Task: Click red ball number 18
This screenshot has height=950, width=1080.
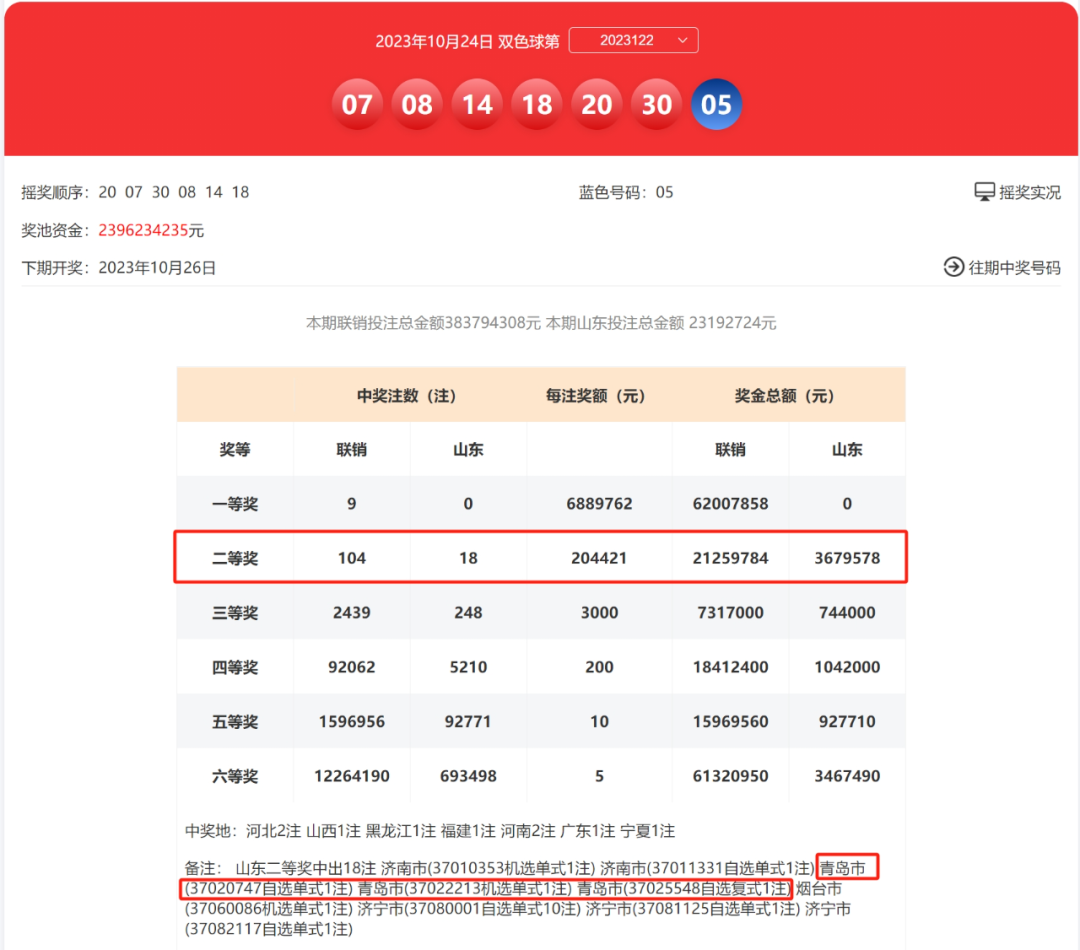Action: (x=537, y=105)
